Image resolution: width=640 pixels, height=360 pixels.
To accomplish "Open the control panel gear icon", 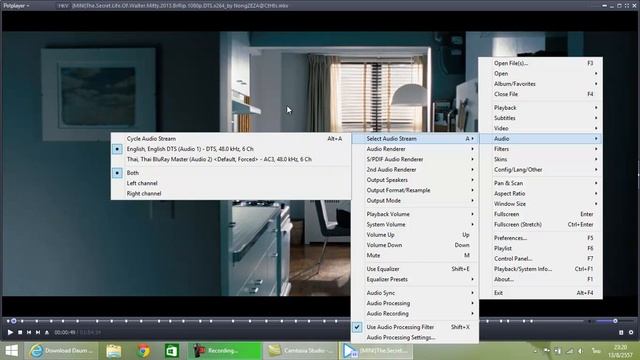I will coord(631,332).
